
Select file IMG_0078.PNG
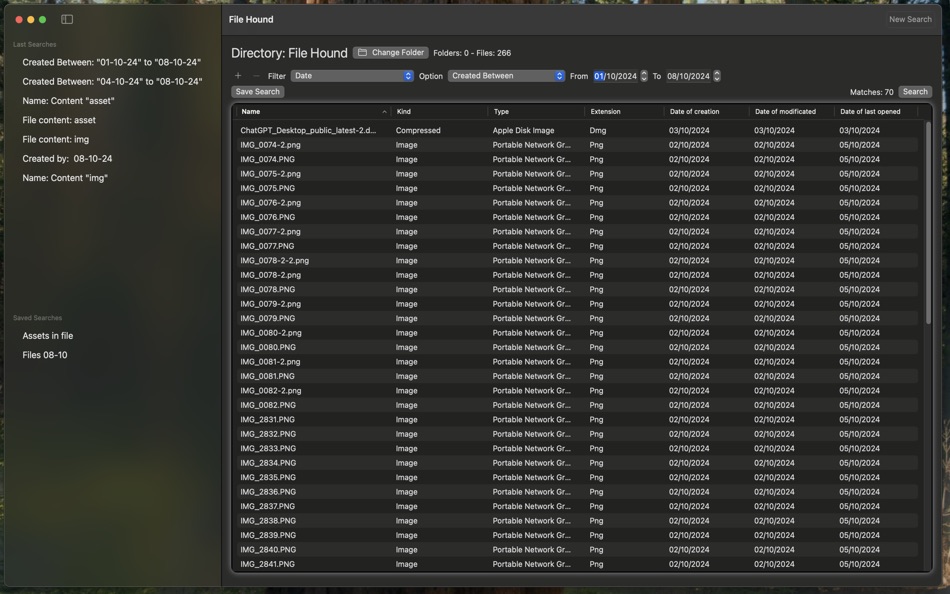[x=577, y=290]
